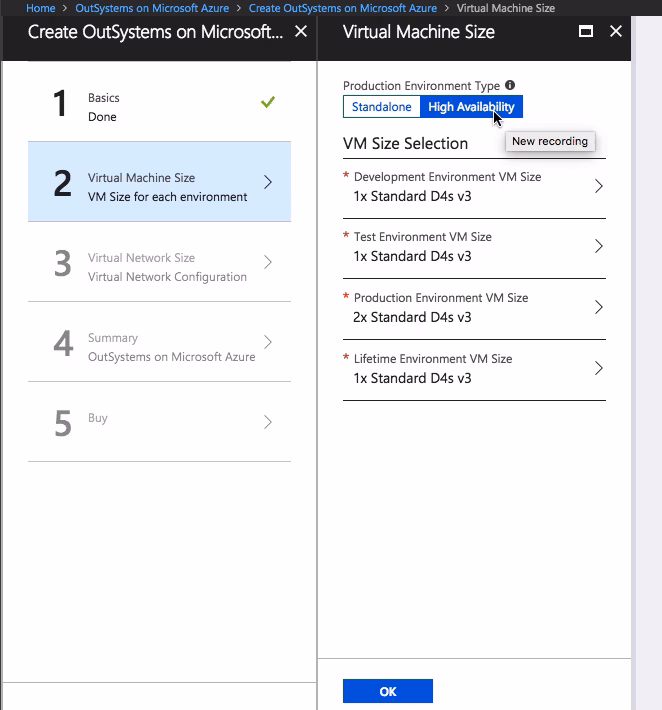
Task: Select the High Availability environment type
Action: pyautogui.click(x=471, y=107)
